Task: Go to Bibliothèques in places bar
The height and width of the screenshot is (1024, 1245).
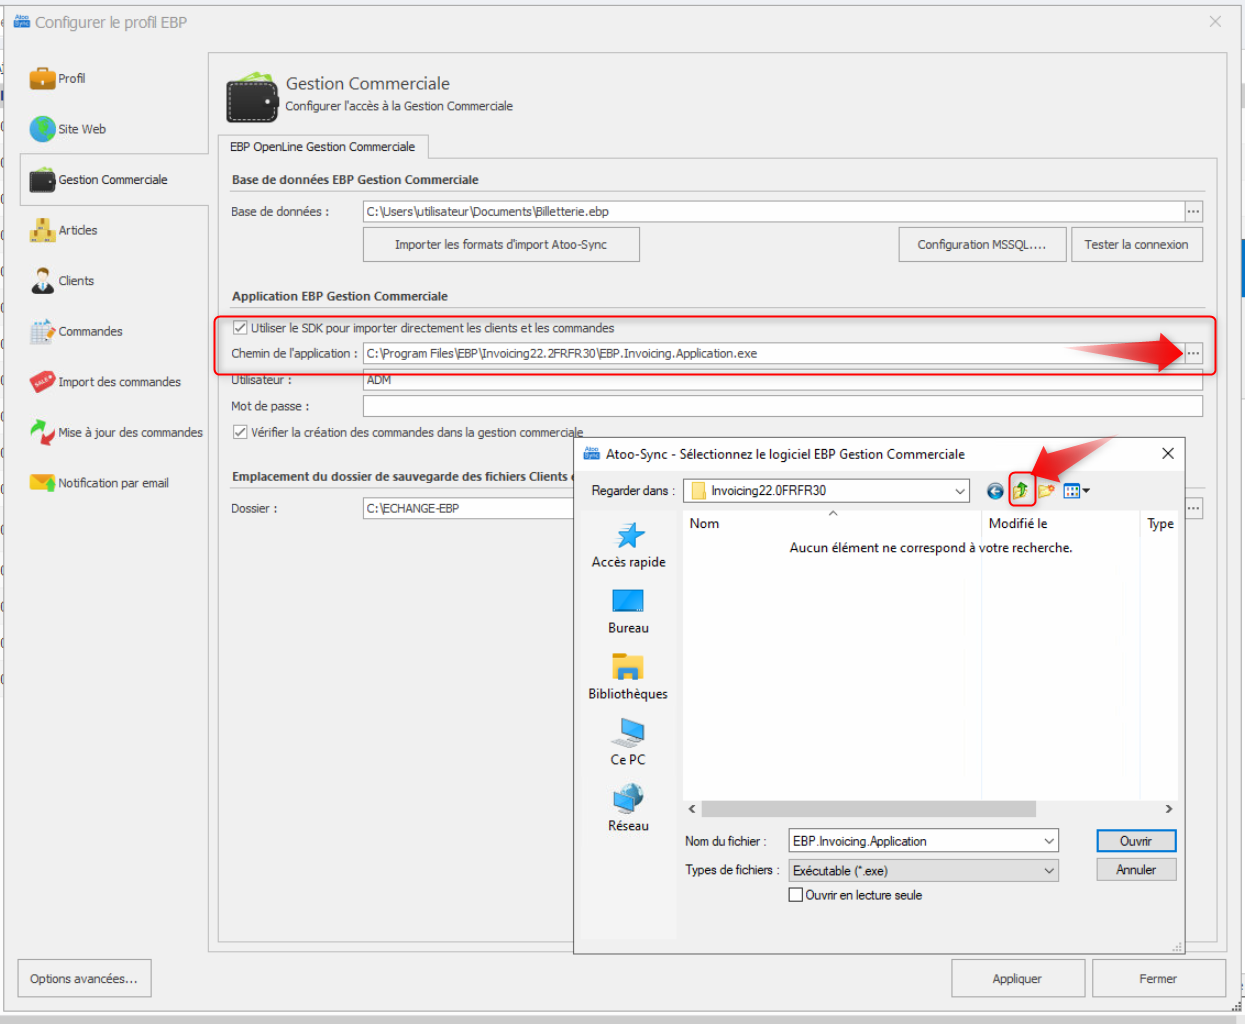Action: coord(628,677)
